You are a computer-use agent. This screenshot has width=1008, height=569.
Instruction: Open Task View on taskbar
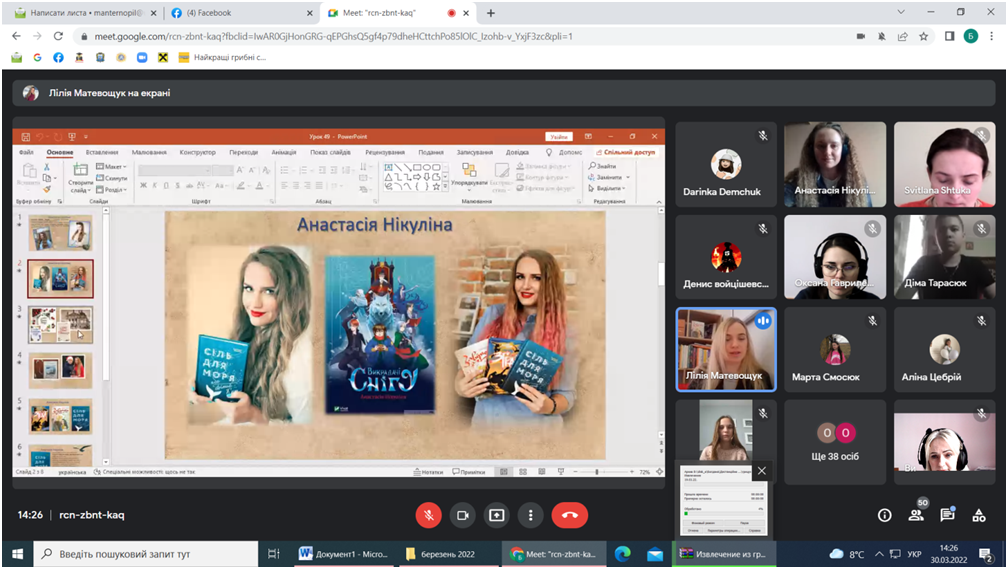(273, 554)
